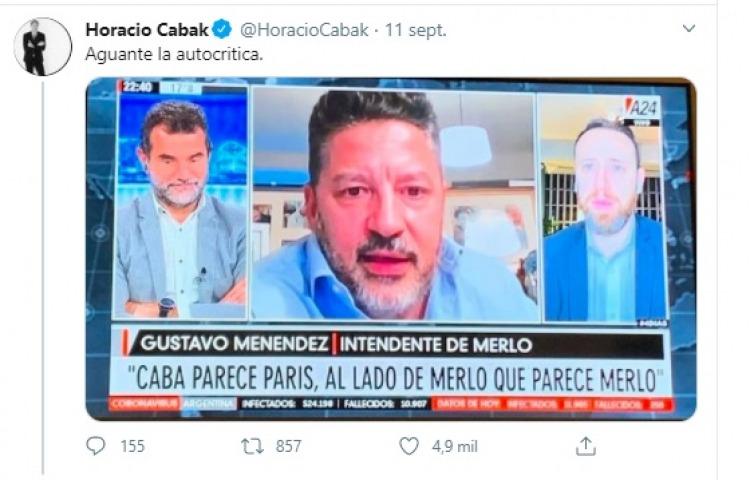Click the A24 channel logo in image
The width and height of the screenshot is (750, 480).
tap(642, 109)
